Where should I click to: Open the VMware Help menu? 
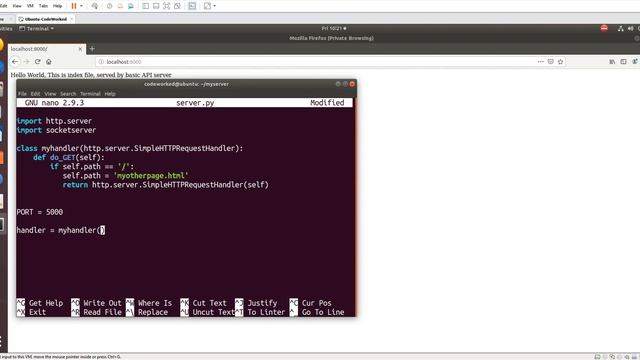click(58, 6)
